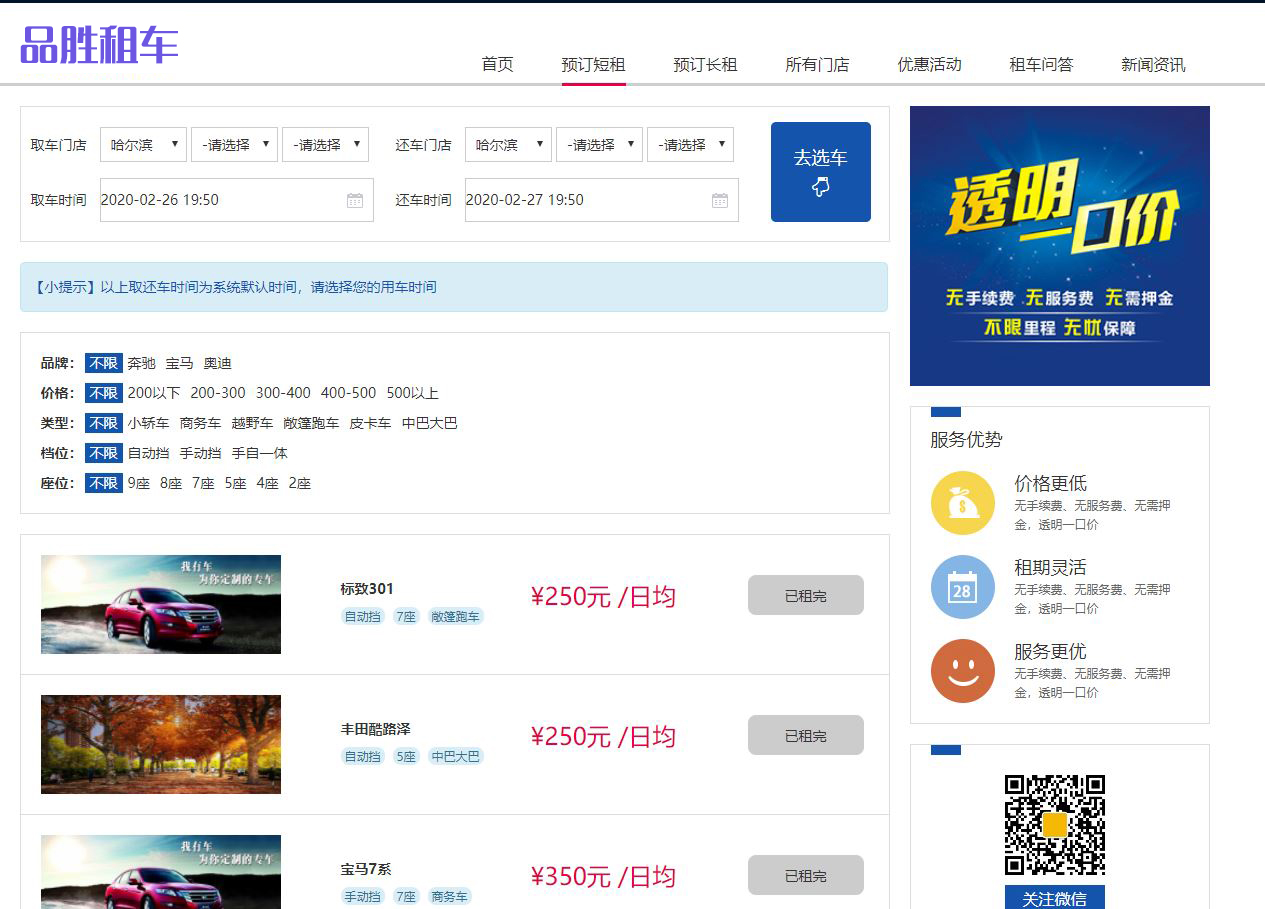Filter seats by 8座
The height and width of the screenshot is (909, 1265).
point(171,483)
